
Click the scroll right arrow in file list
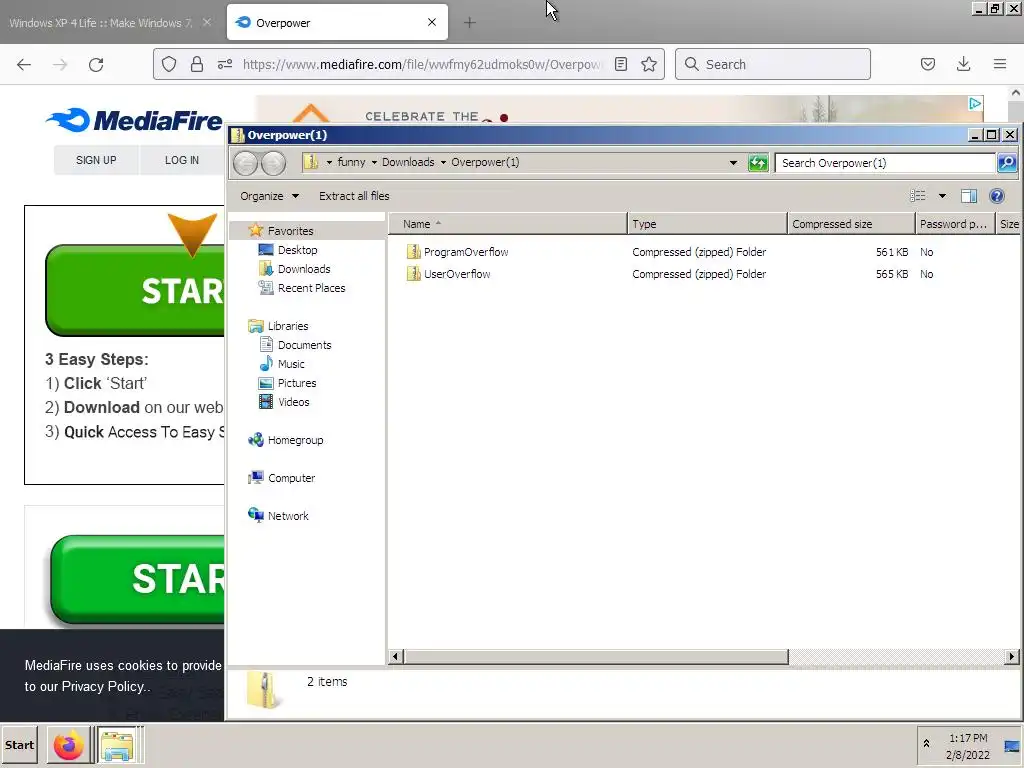(x=1012, y=656)
